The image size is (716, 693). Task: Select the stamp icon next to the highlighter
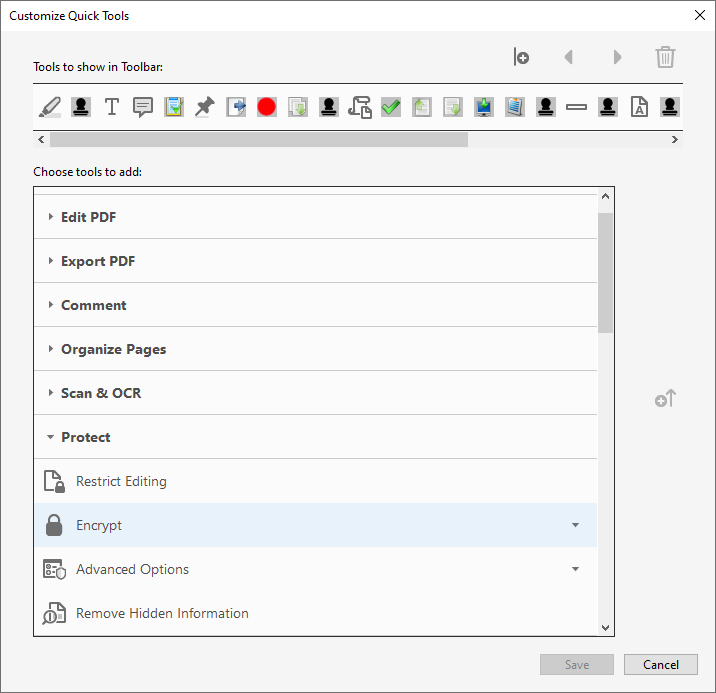click(x=81, y=107)
